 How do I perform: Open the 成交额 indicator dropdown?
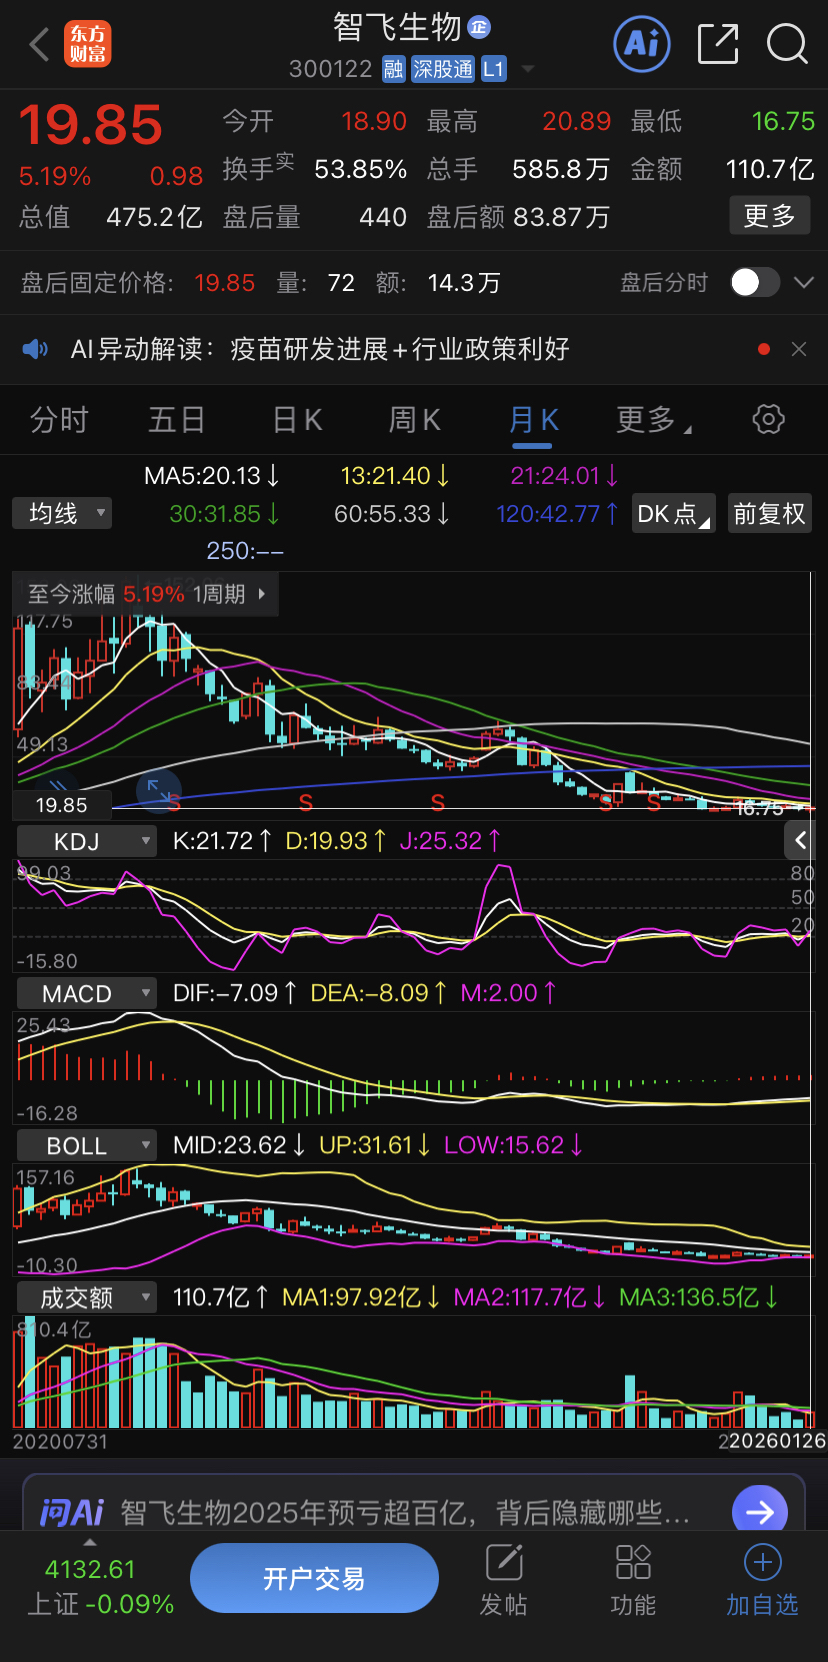click(x=85, y=1297)
